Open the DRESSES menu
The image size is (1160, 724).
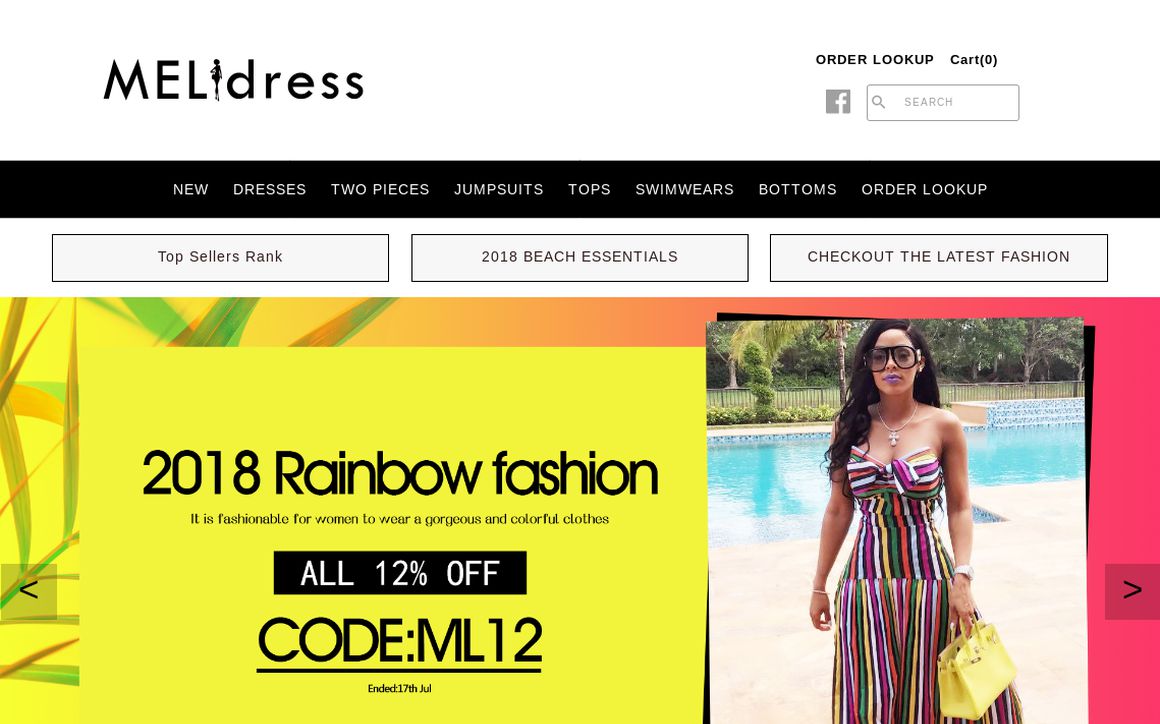coord(269,189)
